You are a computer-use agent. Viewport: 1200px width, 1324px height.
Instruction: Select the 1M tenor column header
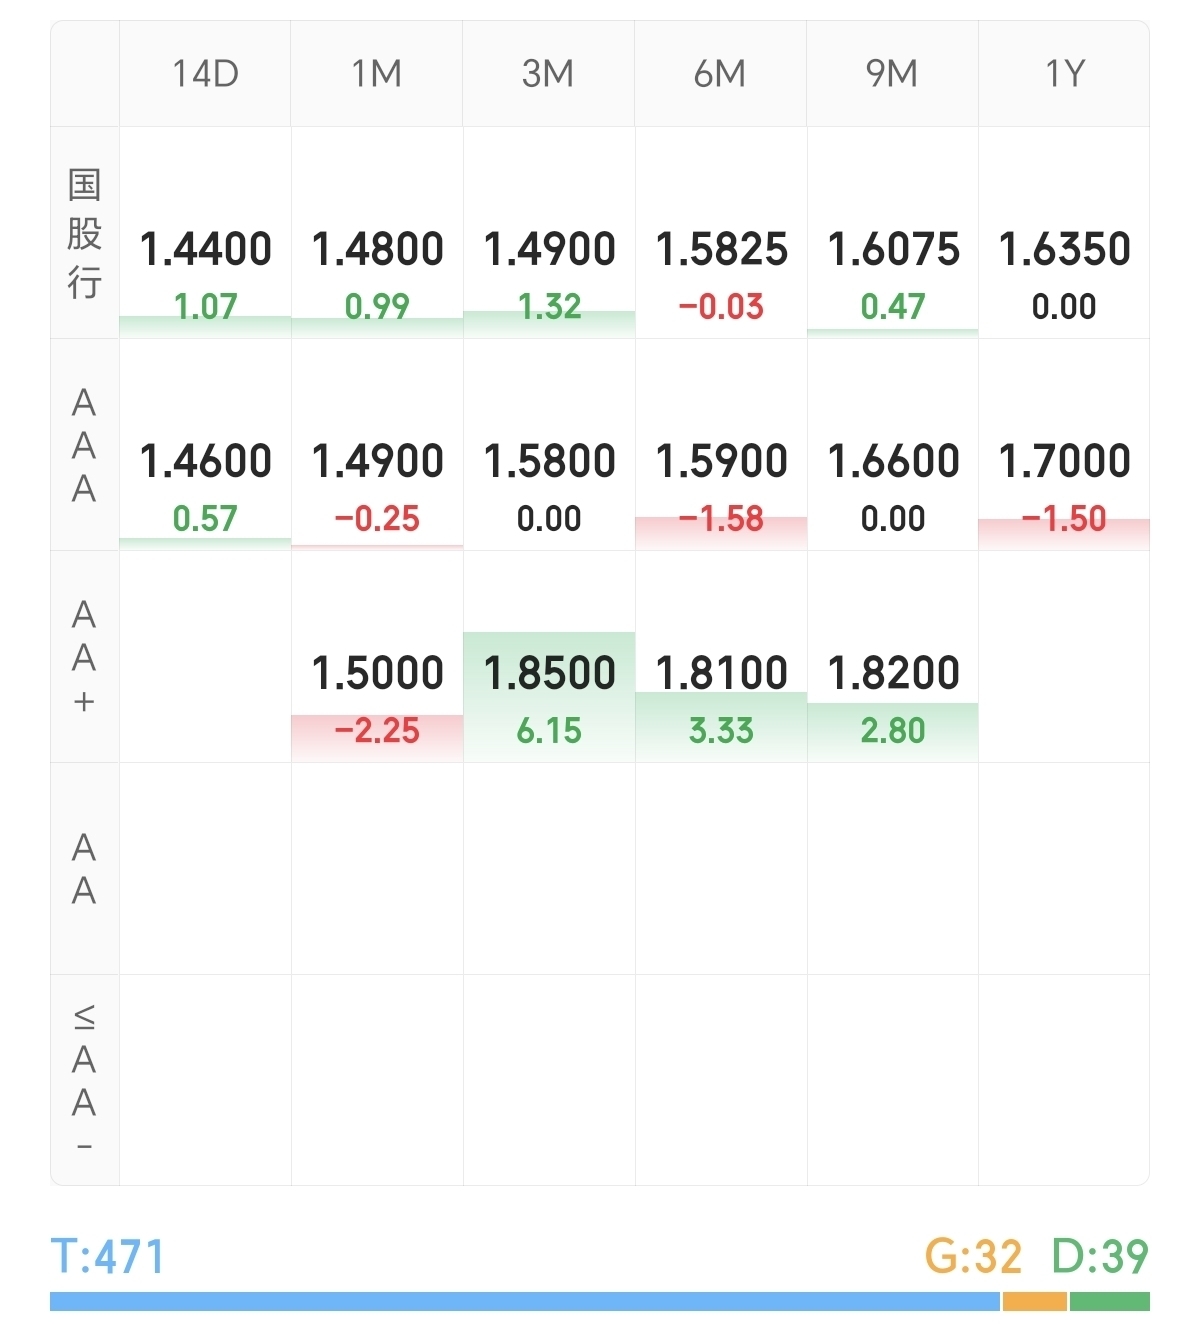coord(377,74)
